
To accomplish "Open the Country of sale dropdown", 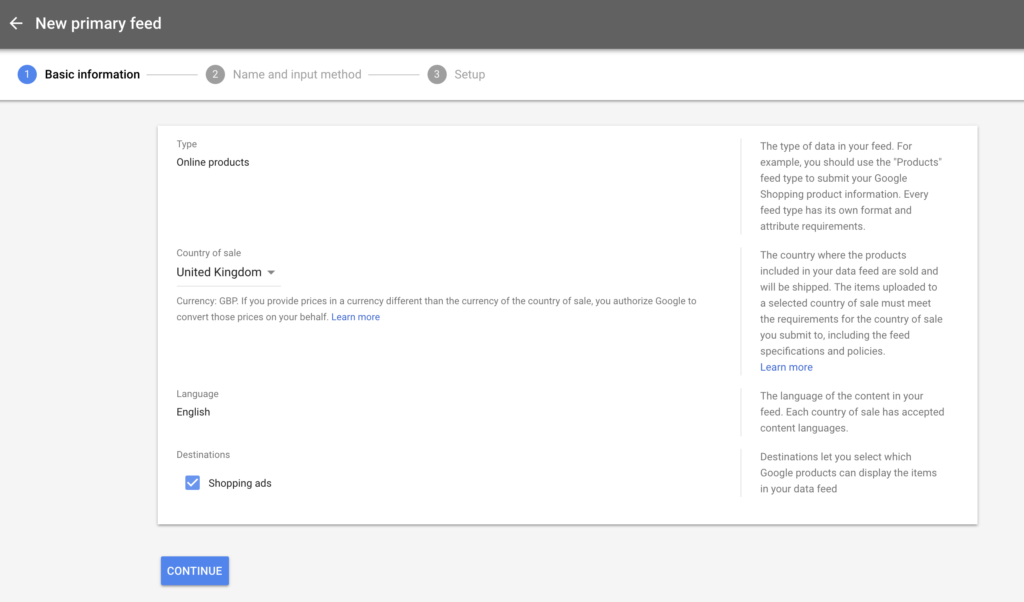I will (220, 272).
